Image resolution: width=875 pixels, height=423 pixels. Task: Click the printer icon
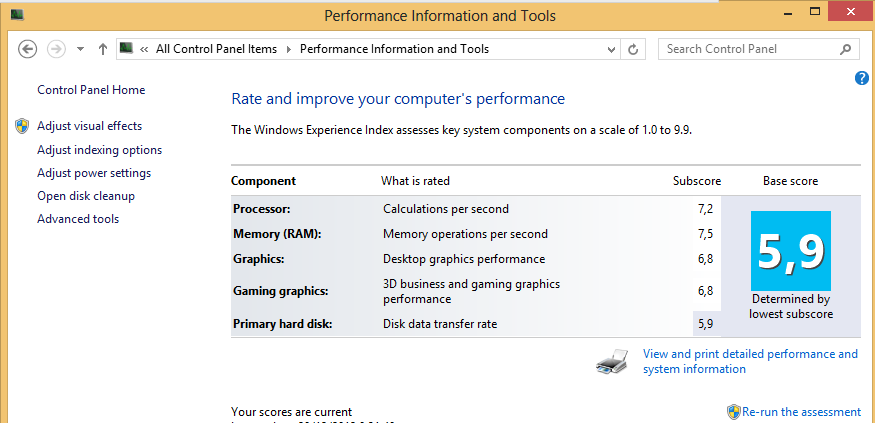(613, 362)
